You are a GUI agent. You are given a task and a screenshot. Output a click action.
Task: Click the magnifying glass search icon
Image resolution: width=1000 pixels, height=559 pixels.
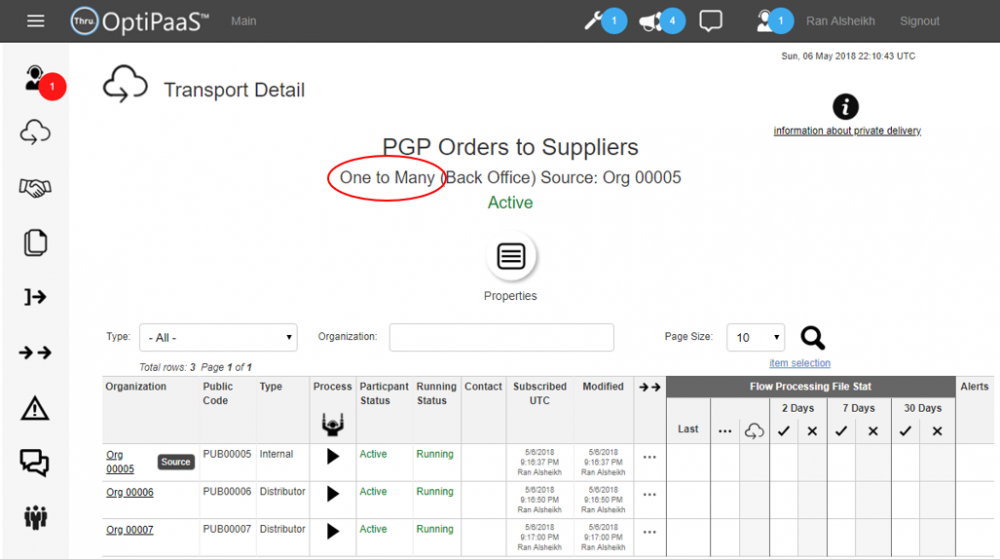click(x=813, y=338)
